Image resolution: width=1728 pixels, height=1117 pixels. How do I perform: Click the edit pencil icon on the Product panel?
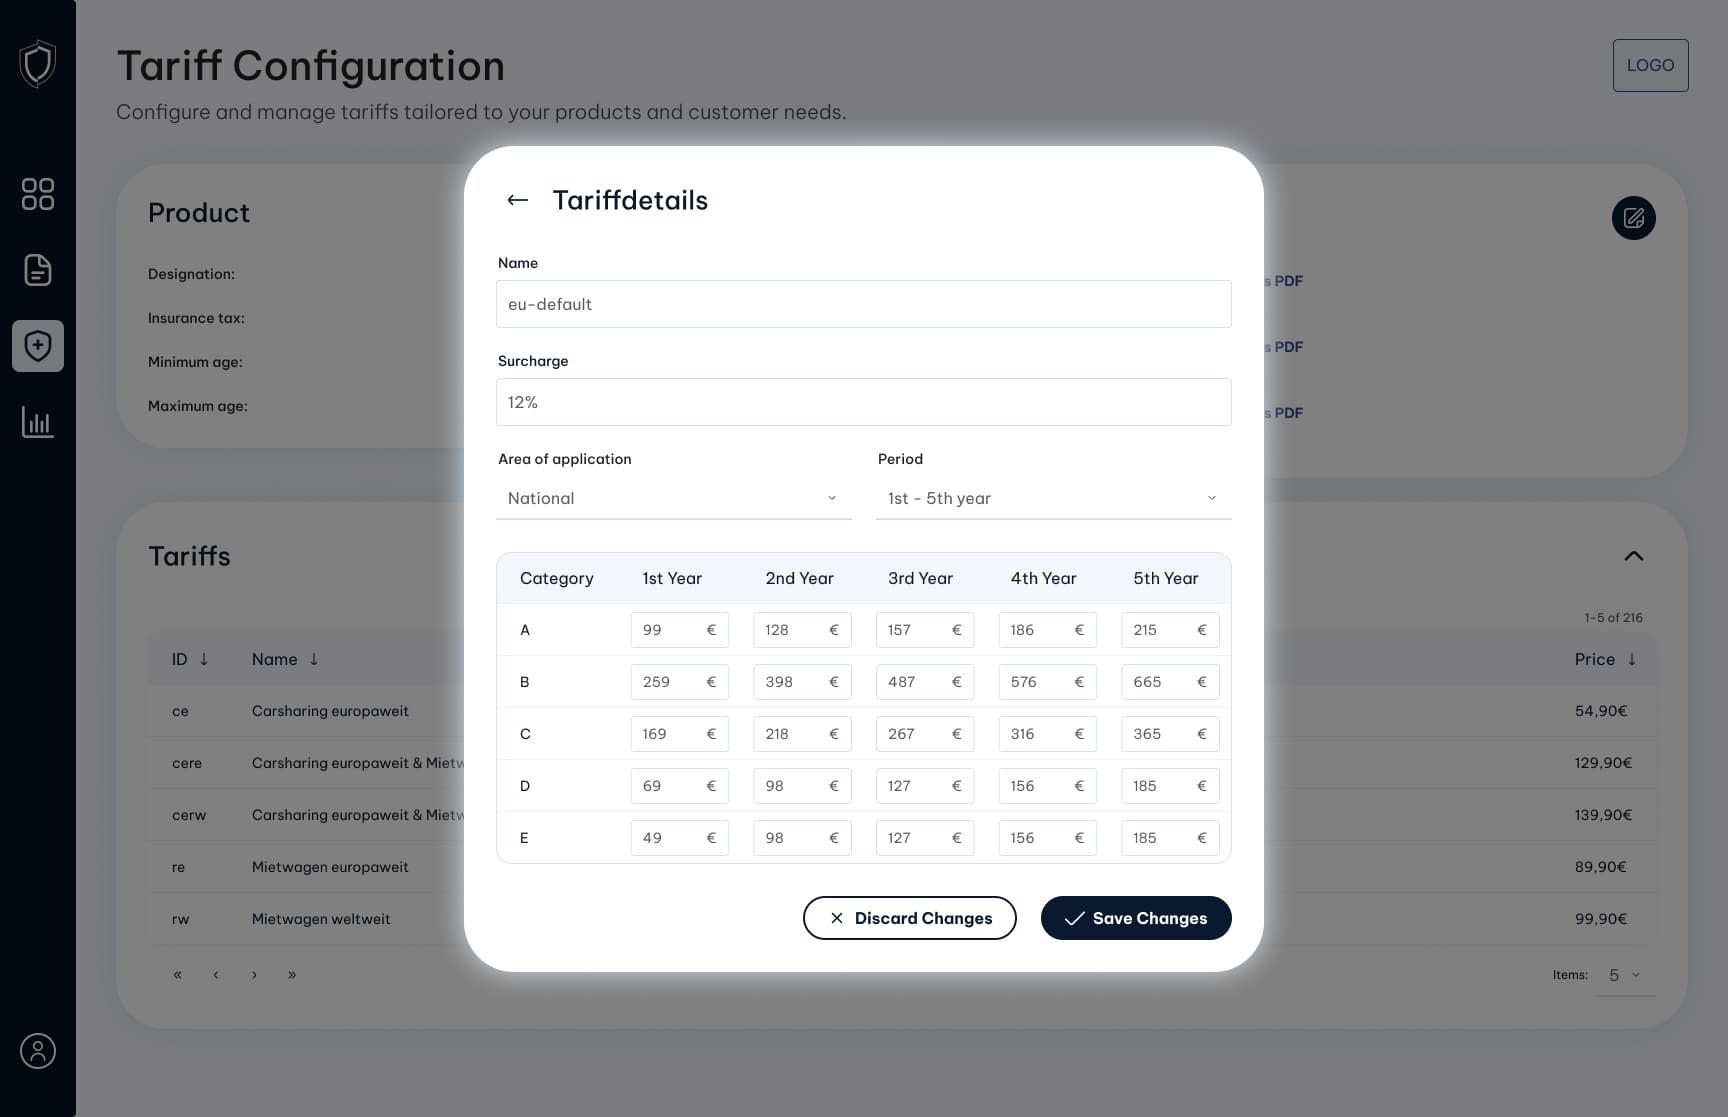(x=1634, y=218)
